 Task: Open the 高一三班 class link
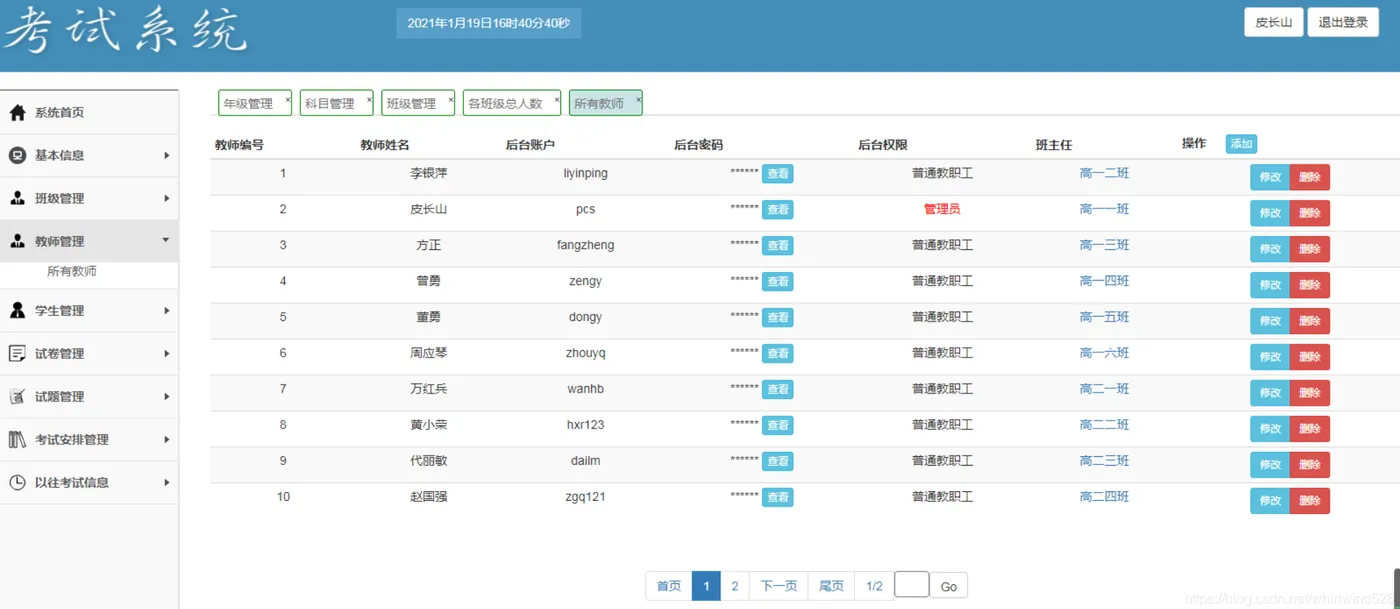[1104, 245]
